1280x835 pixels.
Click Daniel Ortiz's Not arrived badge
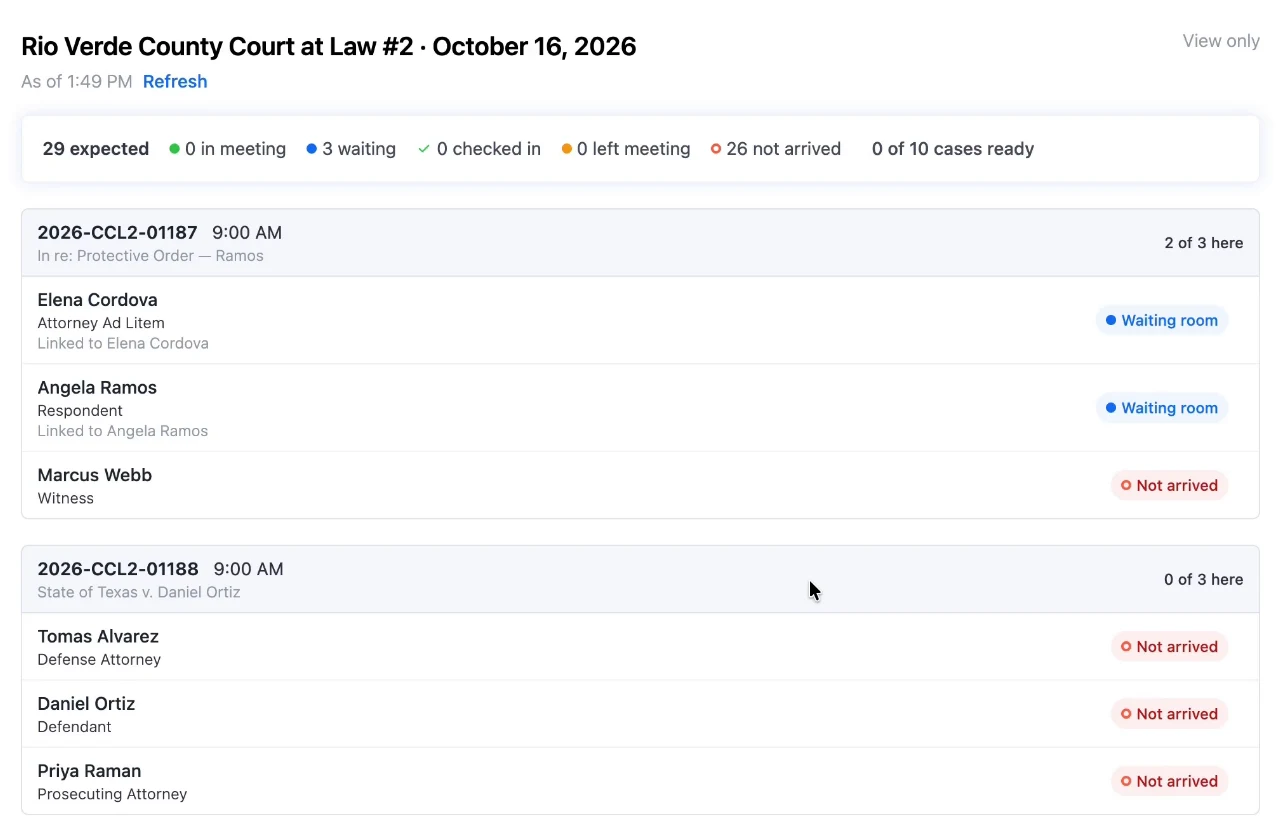[1169, 714]
